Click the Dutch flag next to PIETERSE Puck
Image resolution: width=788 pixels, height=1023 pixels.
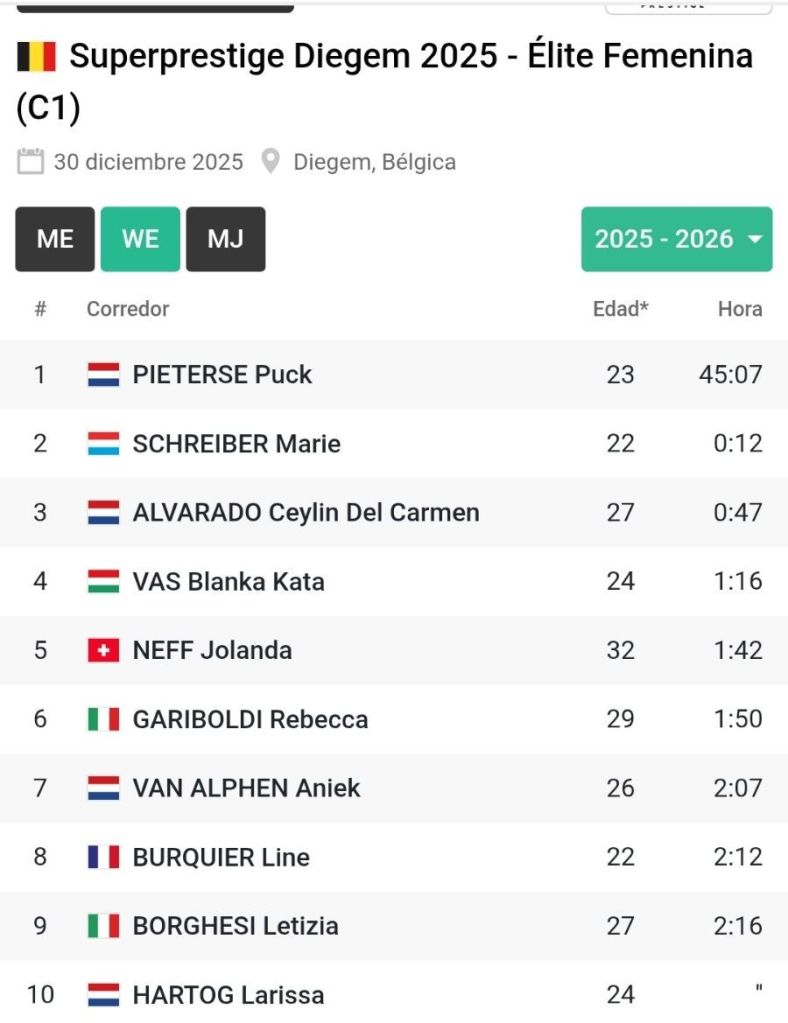pos(103,375)
